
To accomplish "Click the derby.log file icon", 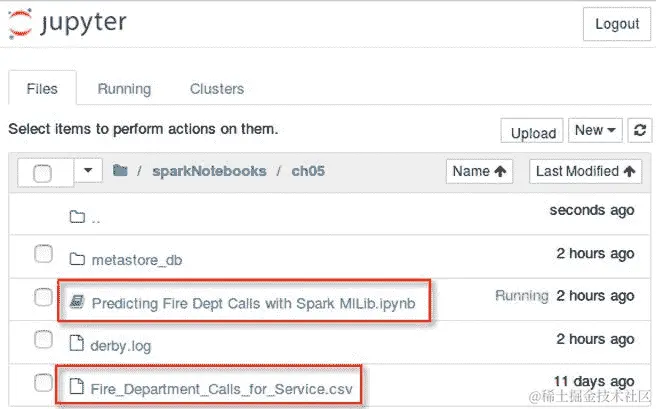I will click(x=77, y=343).
